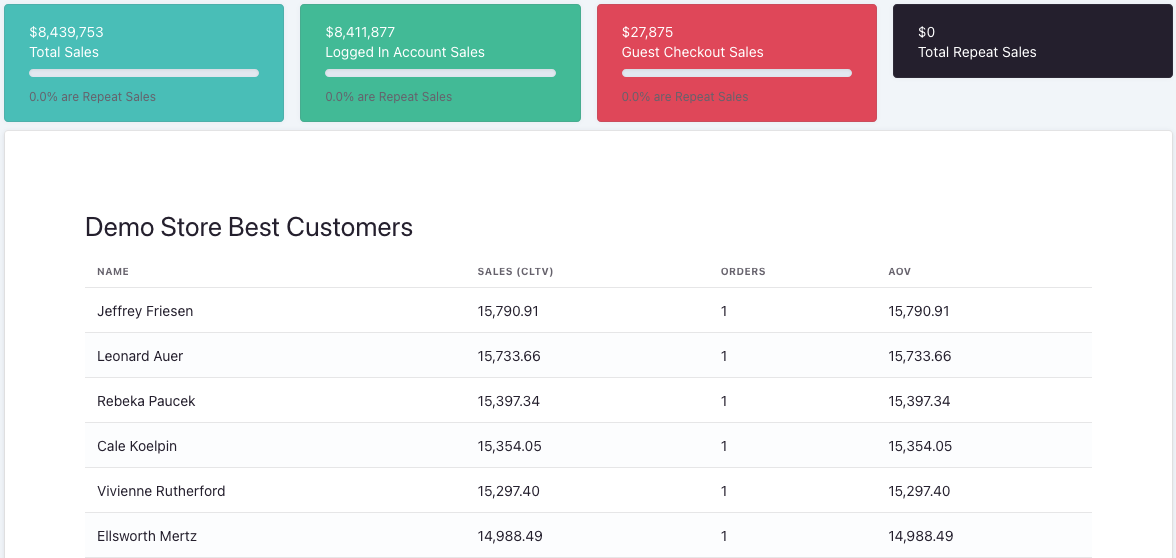Click the dark Total Repeat Sales card
1176x558 pixels.
pyautogui.click(x=1032, y=42)
